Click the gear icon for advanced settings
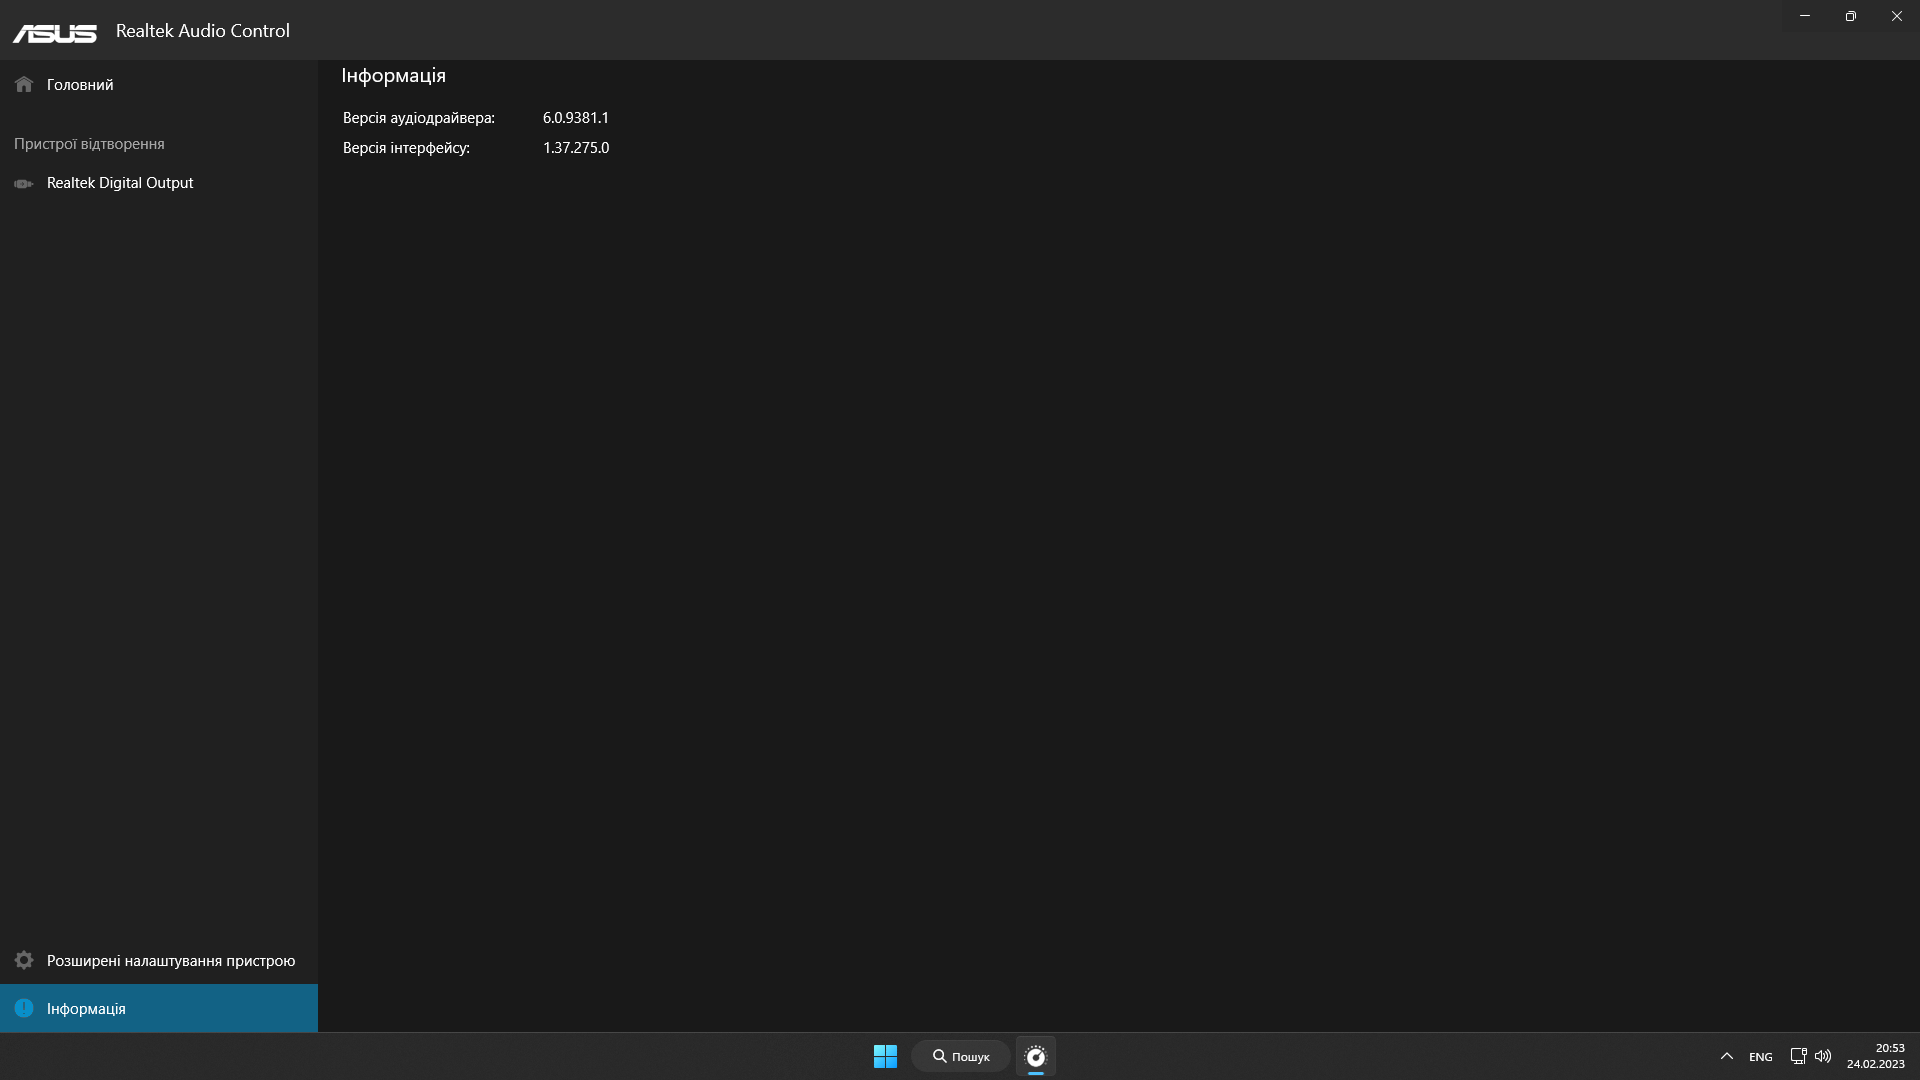The height and width of the screenshot is (1080, 1920). (24, 961)
